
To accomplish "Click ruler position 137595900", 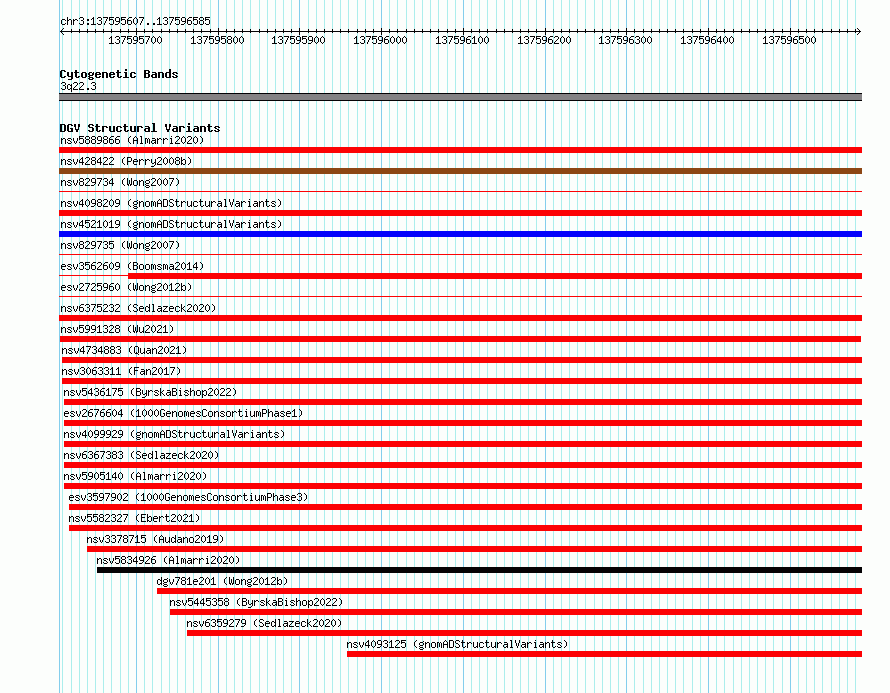I will [x=298, y=40].
